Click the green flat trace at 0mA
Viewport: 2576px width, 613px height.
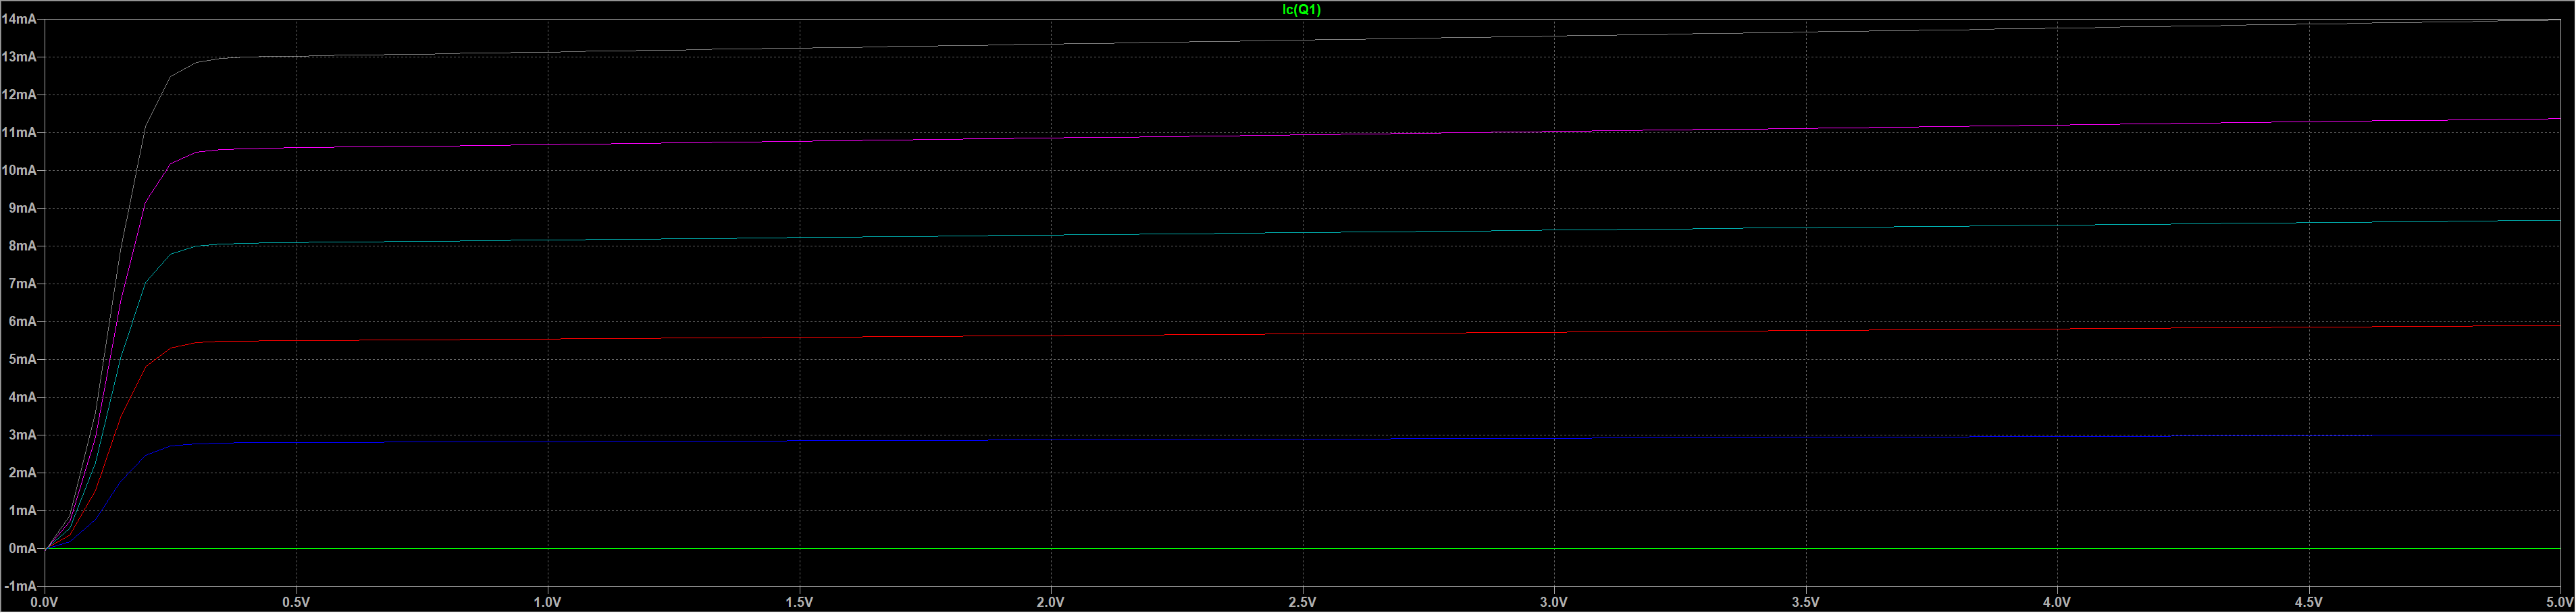[1300, 549]
